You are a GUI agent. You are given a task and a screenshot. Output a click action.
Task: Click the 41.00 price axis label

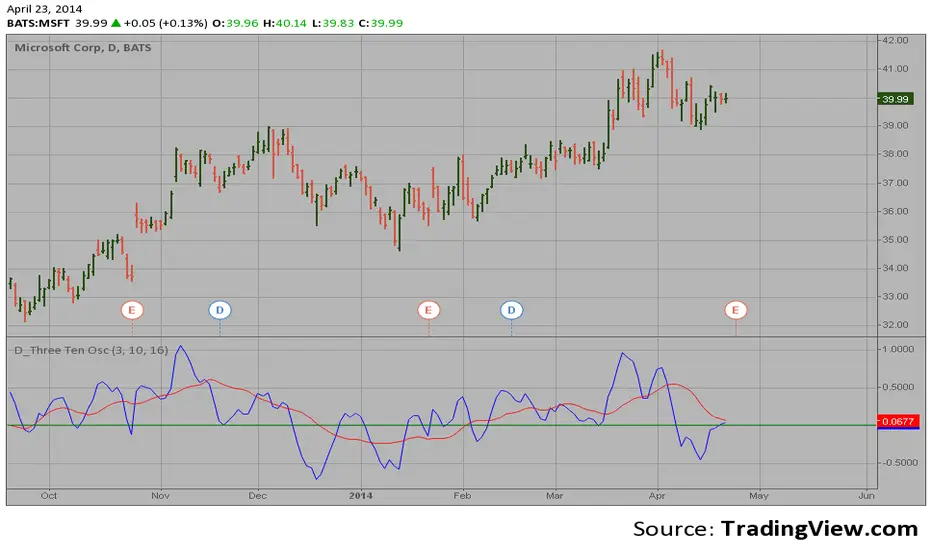896,69
